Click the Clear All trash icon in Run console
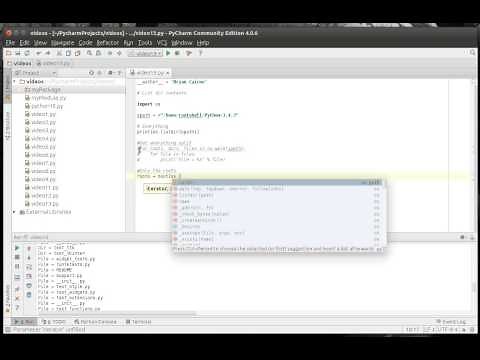 tap(29, 295)
